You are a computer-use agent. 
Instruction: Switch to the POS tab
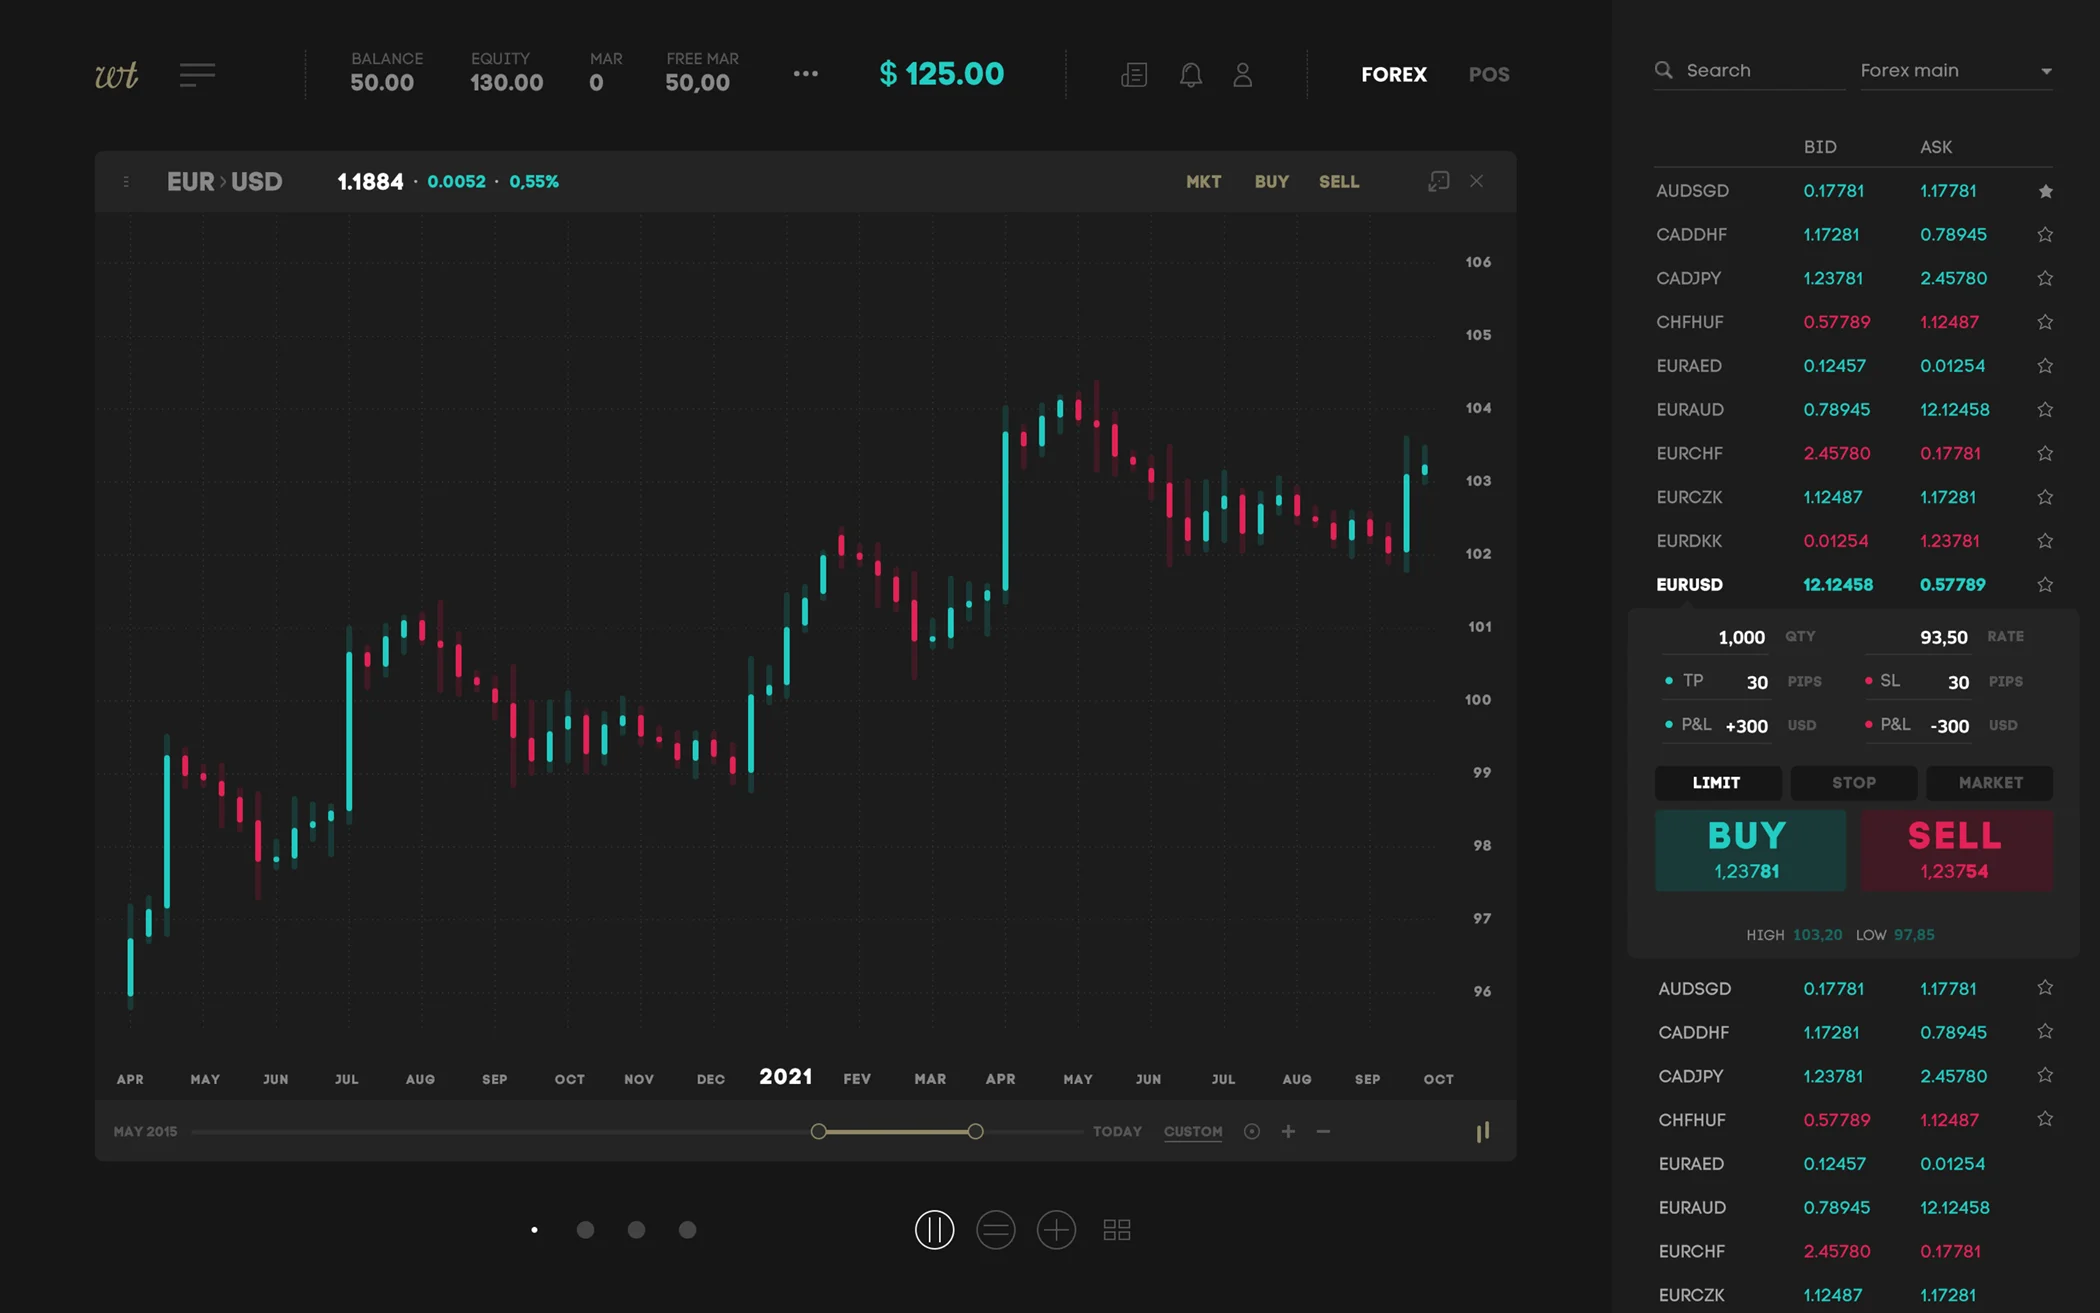coord(1489,75)
